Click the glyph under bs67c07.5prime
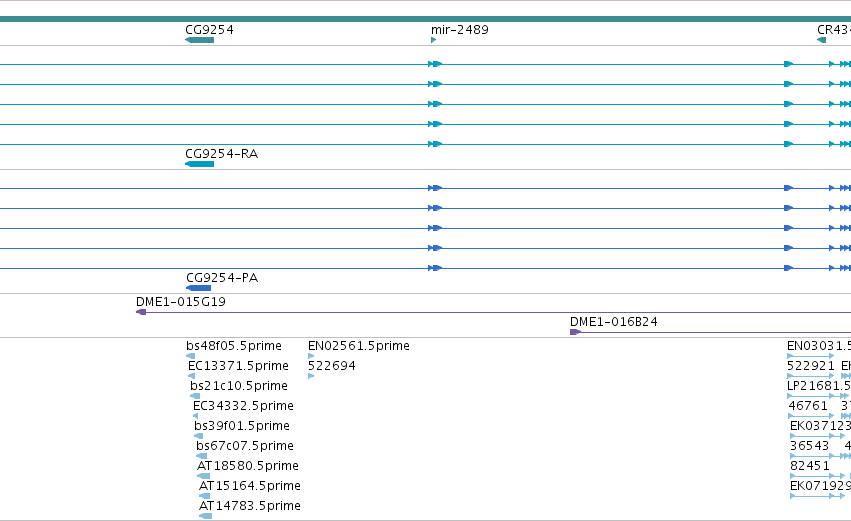 (201, 456)
